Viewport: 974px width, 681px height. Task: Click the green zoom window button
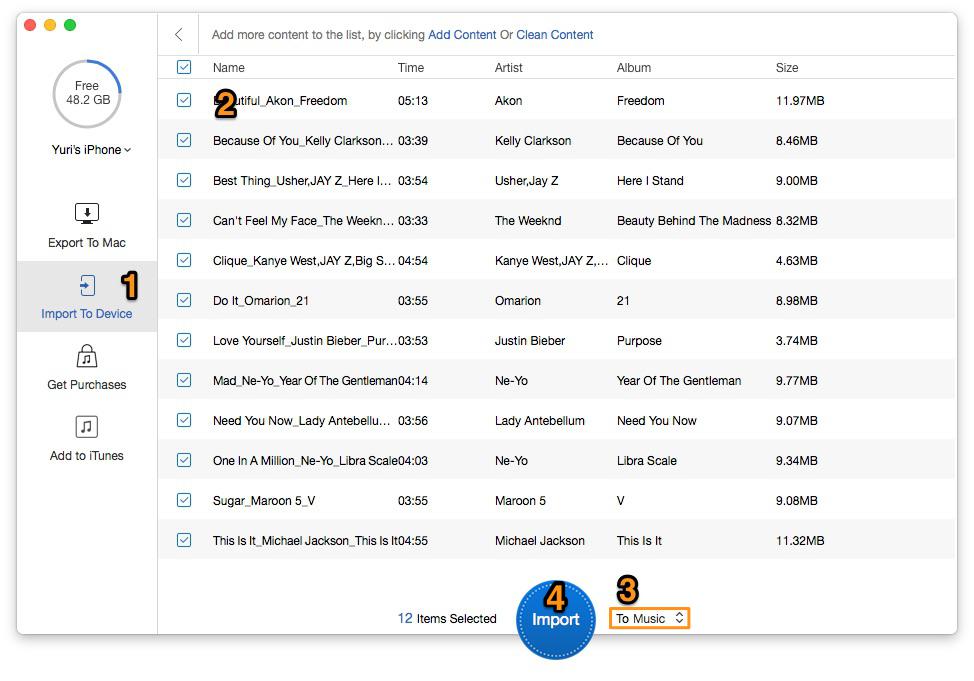(70, 25)
